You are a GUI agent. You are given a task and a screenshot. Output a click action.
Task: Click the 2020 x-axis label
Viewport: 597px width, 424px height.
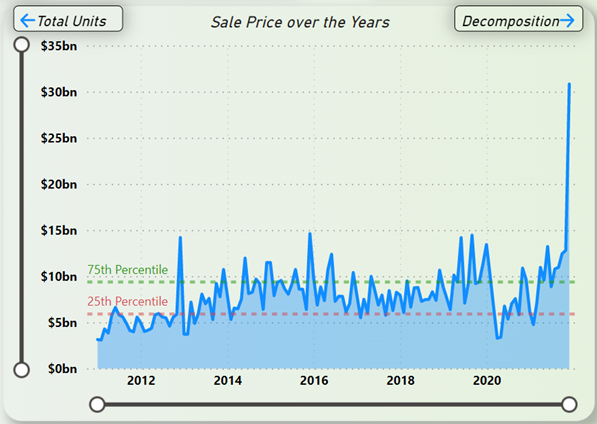point(487,380)
